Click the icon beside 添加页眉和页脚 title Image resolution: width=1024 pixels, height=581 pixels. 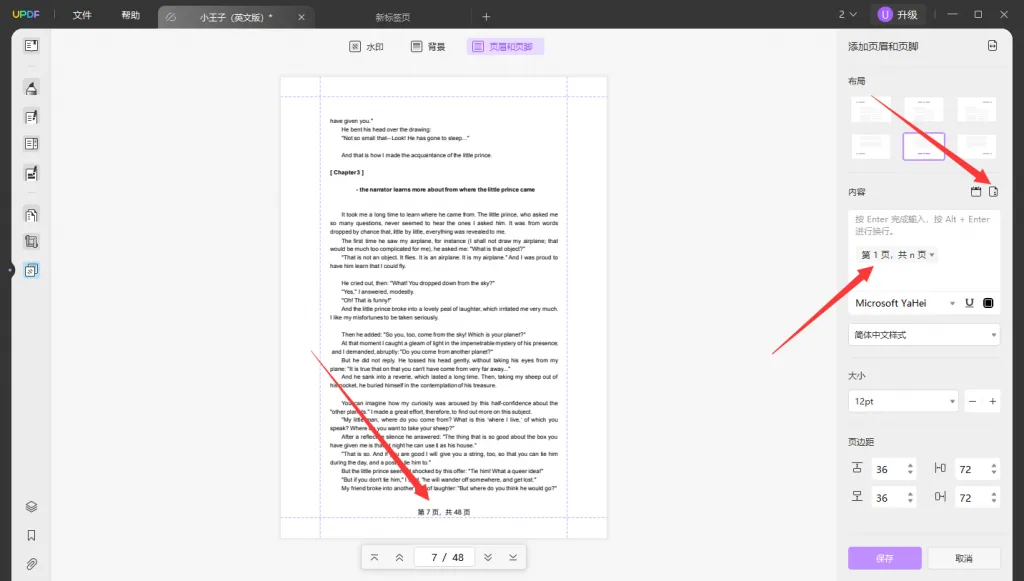tap(992, 46)
